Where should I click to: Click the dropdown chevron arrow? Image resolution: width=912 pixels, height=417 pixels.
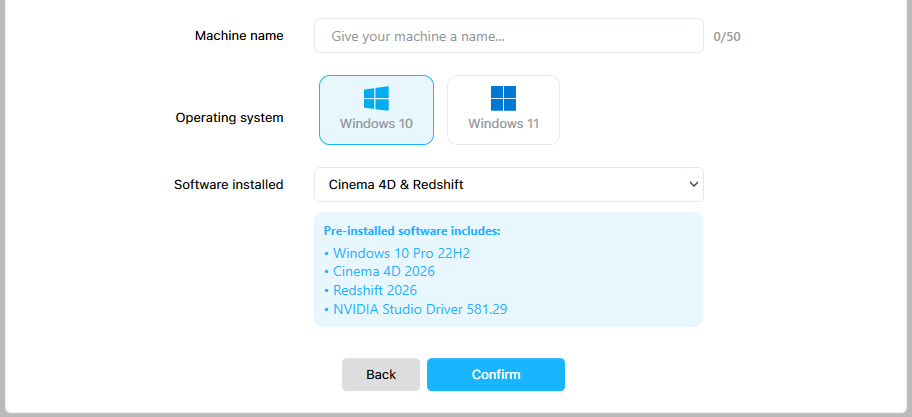coord(693,184)
